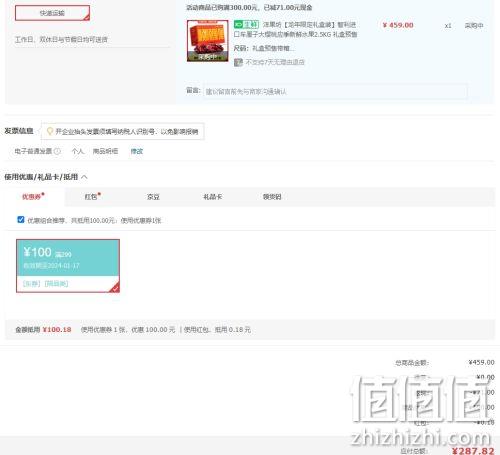Viewport: 500px width, 455px height.
Task: Click the no 7-day return policy icon
Action: pos(238,62)
